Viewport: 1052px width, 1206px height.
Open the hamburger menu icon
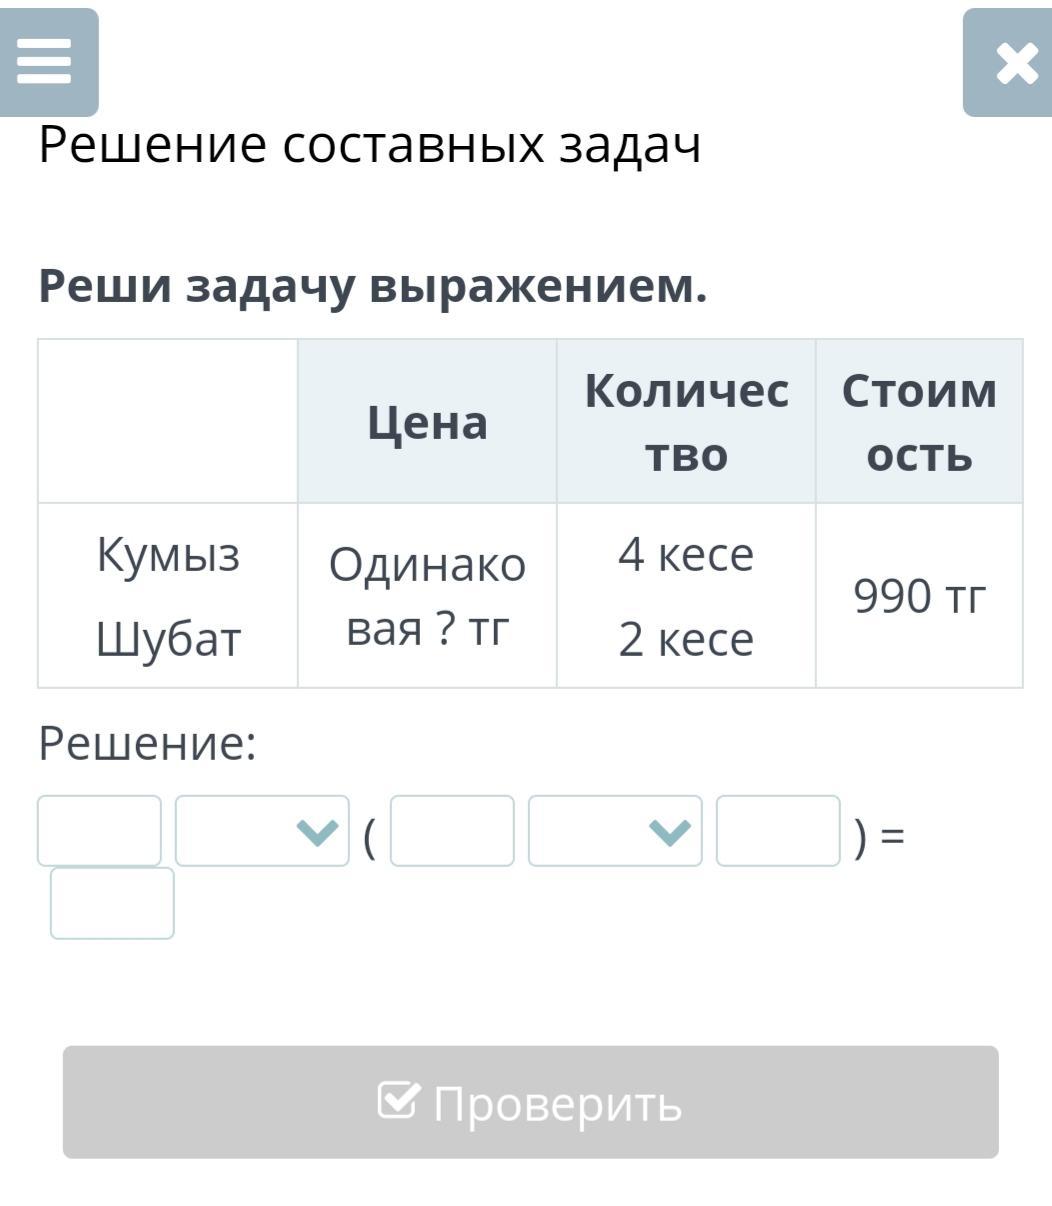click(45, 62)
